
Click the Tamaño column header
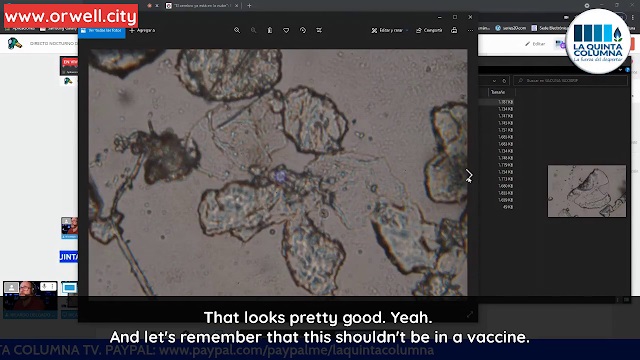click(498, 92)
